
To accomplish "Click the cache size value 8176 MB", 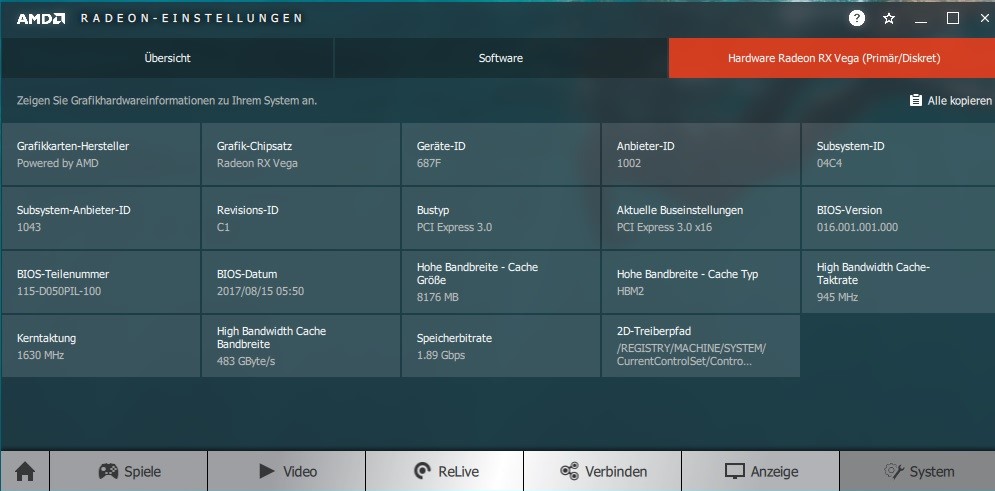I will point(438,298).
